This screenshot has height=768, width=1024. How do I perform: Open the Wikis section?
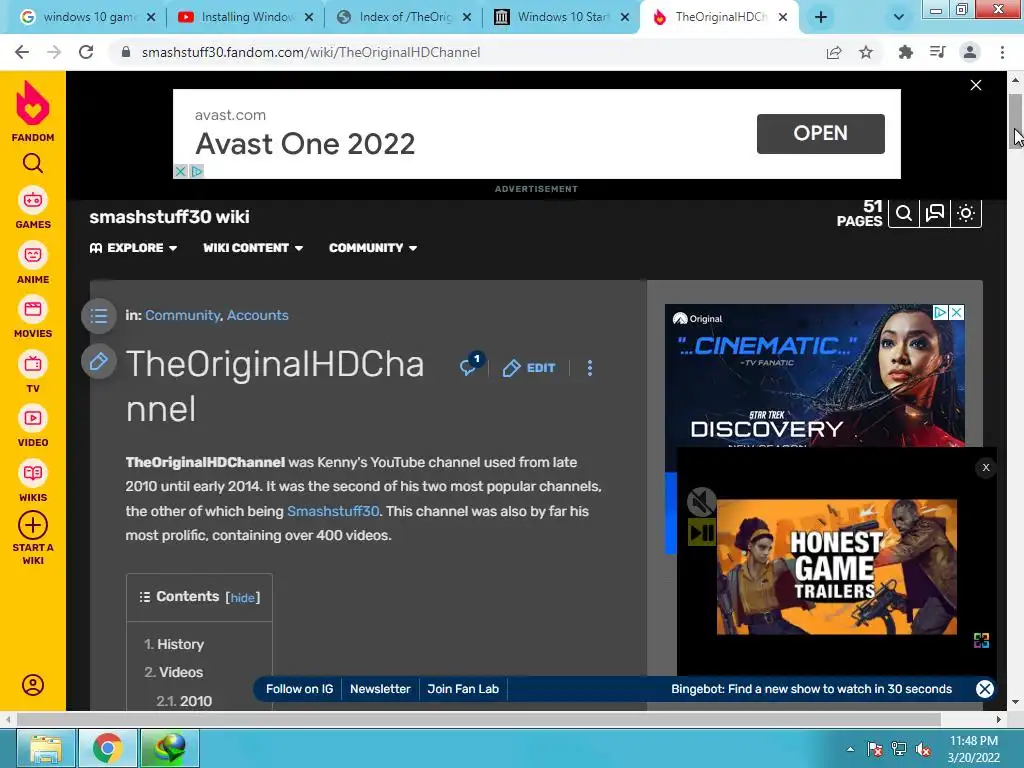(33, 482)
